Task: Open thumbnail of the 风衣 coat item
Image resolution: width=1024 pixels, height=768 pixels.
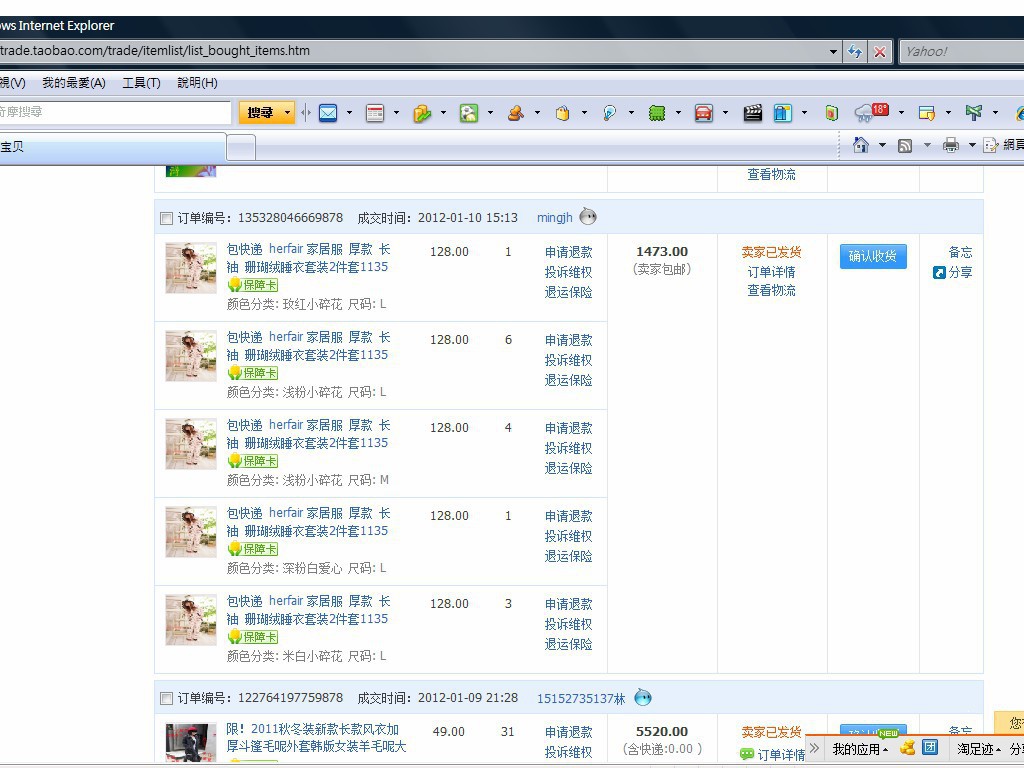Action: tap(191, 743)
